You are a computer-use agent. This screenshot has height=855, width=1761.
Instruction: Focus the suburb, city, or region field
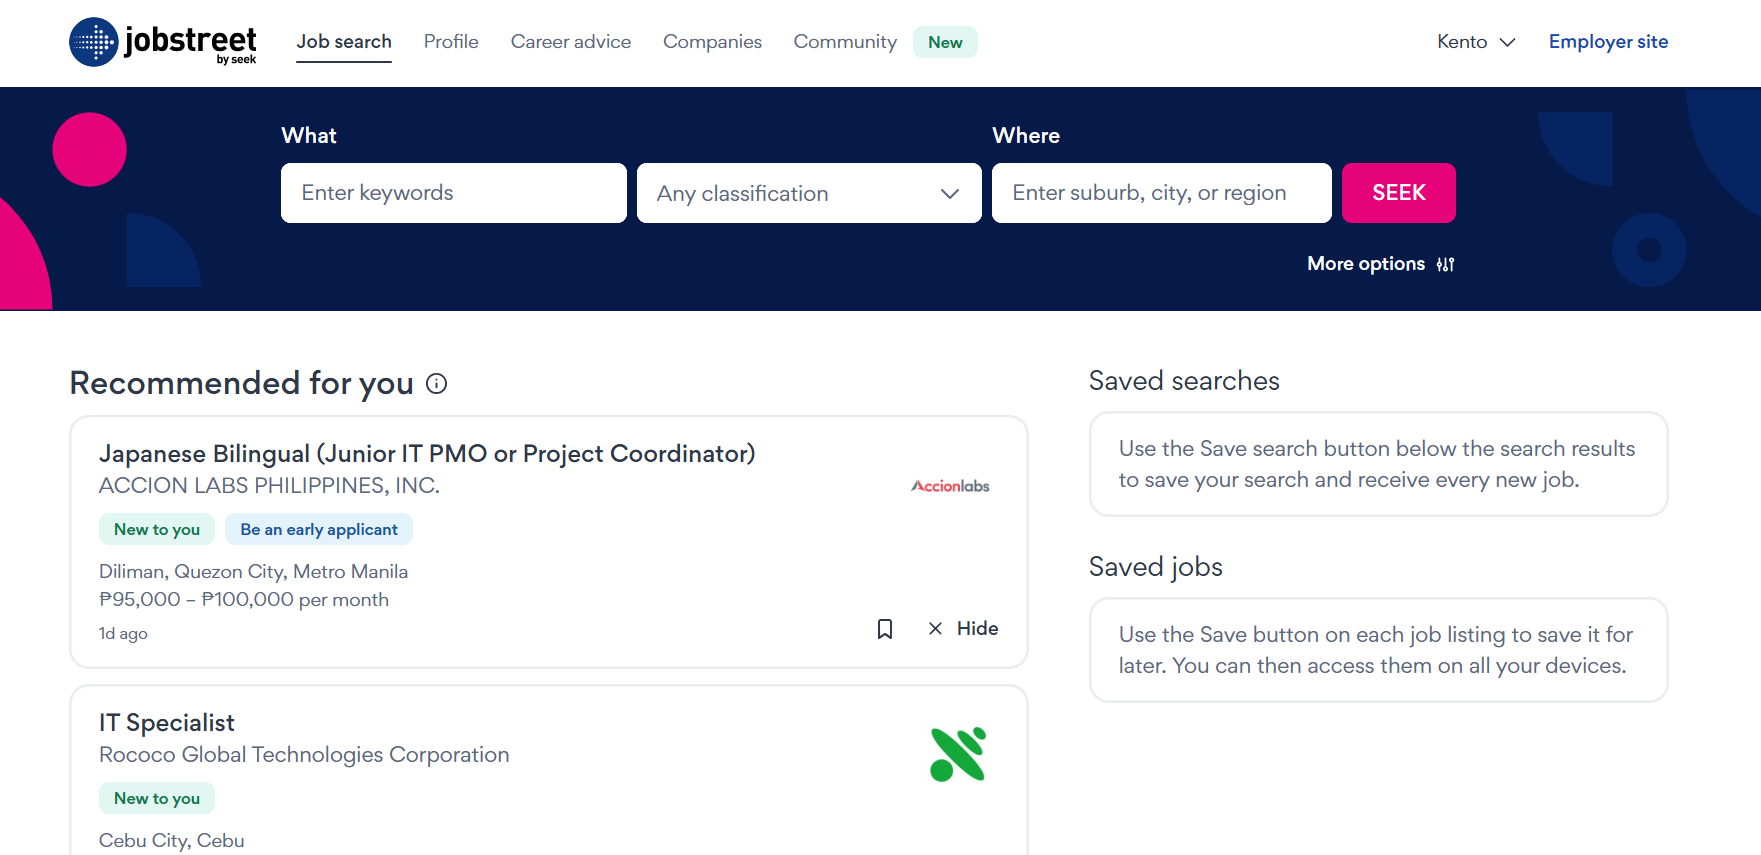[1161, 193]
